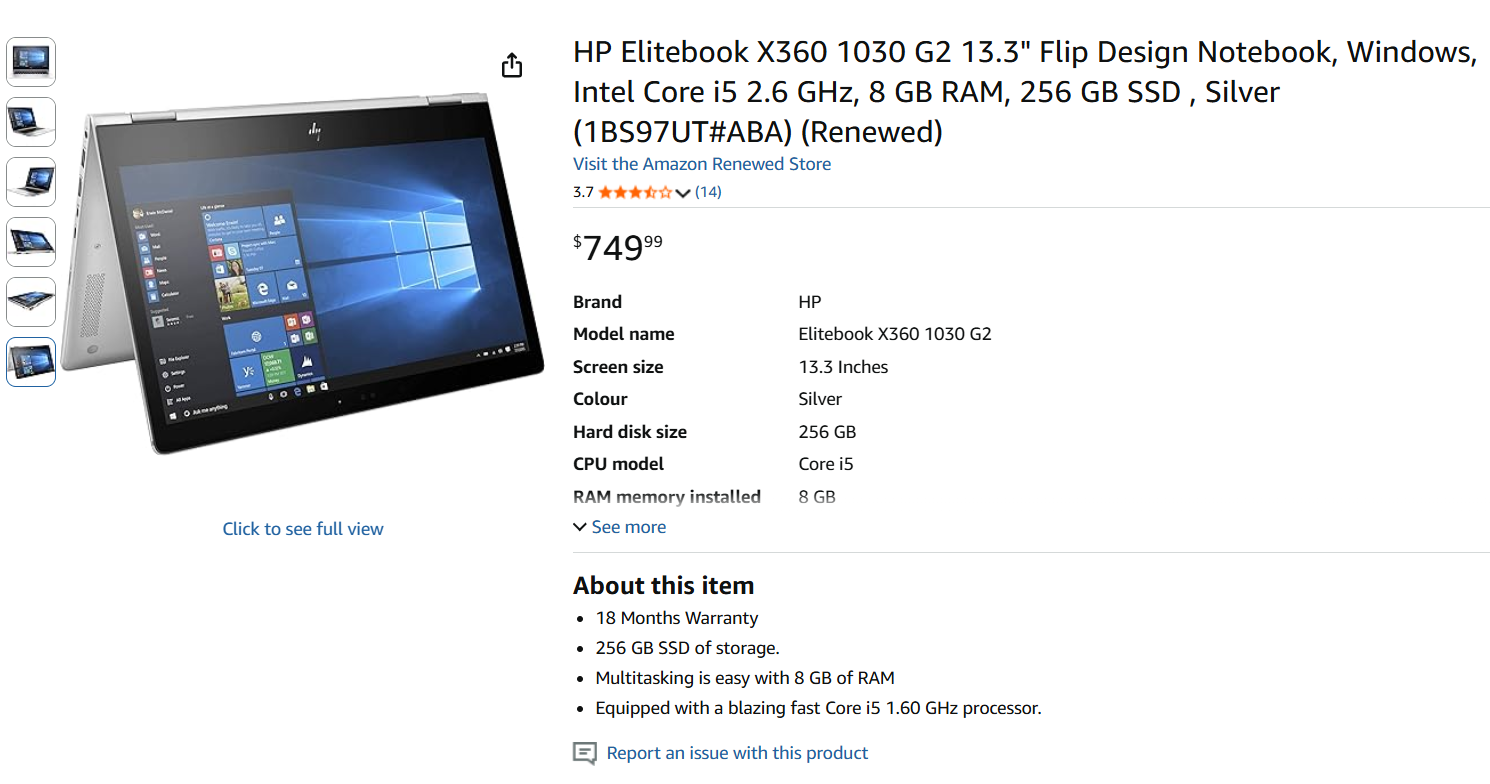
Task: Click the share icon
Action: 511,64
